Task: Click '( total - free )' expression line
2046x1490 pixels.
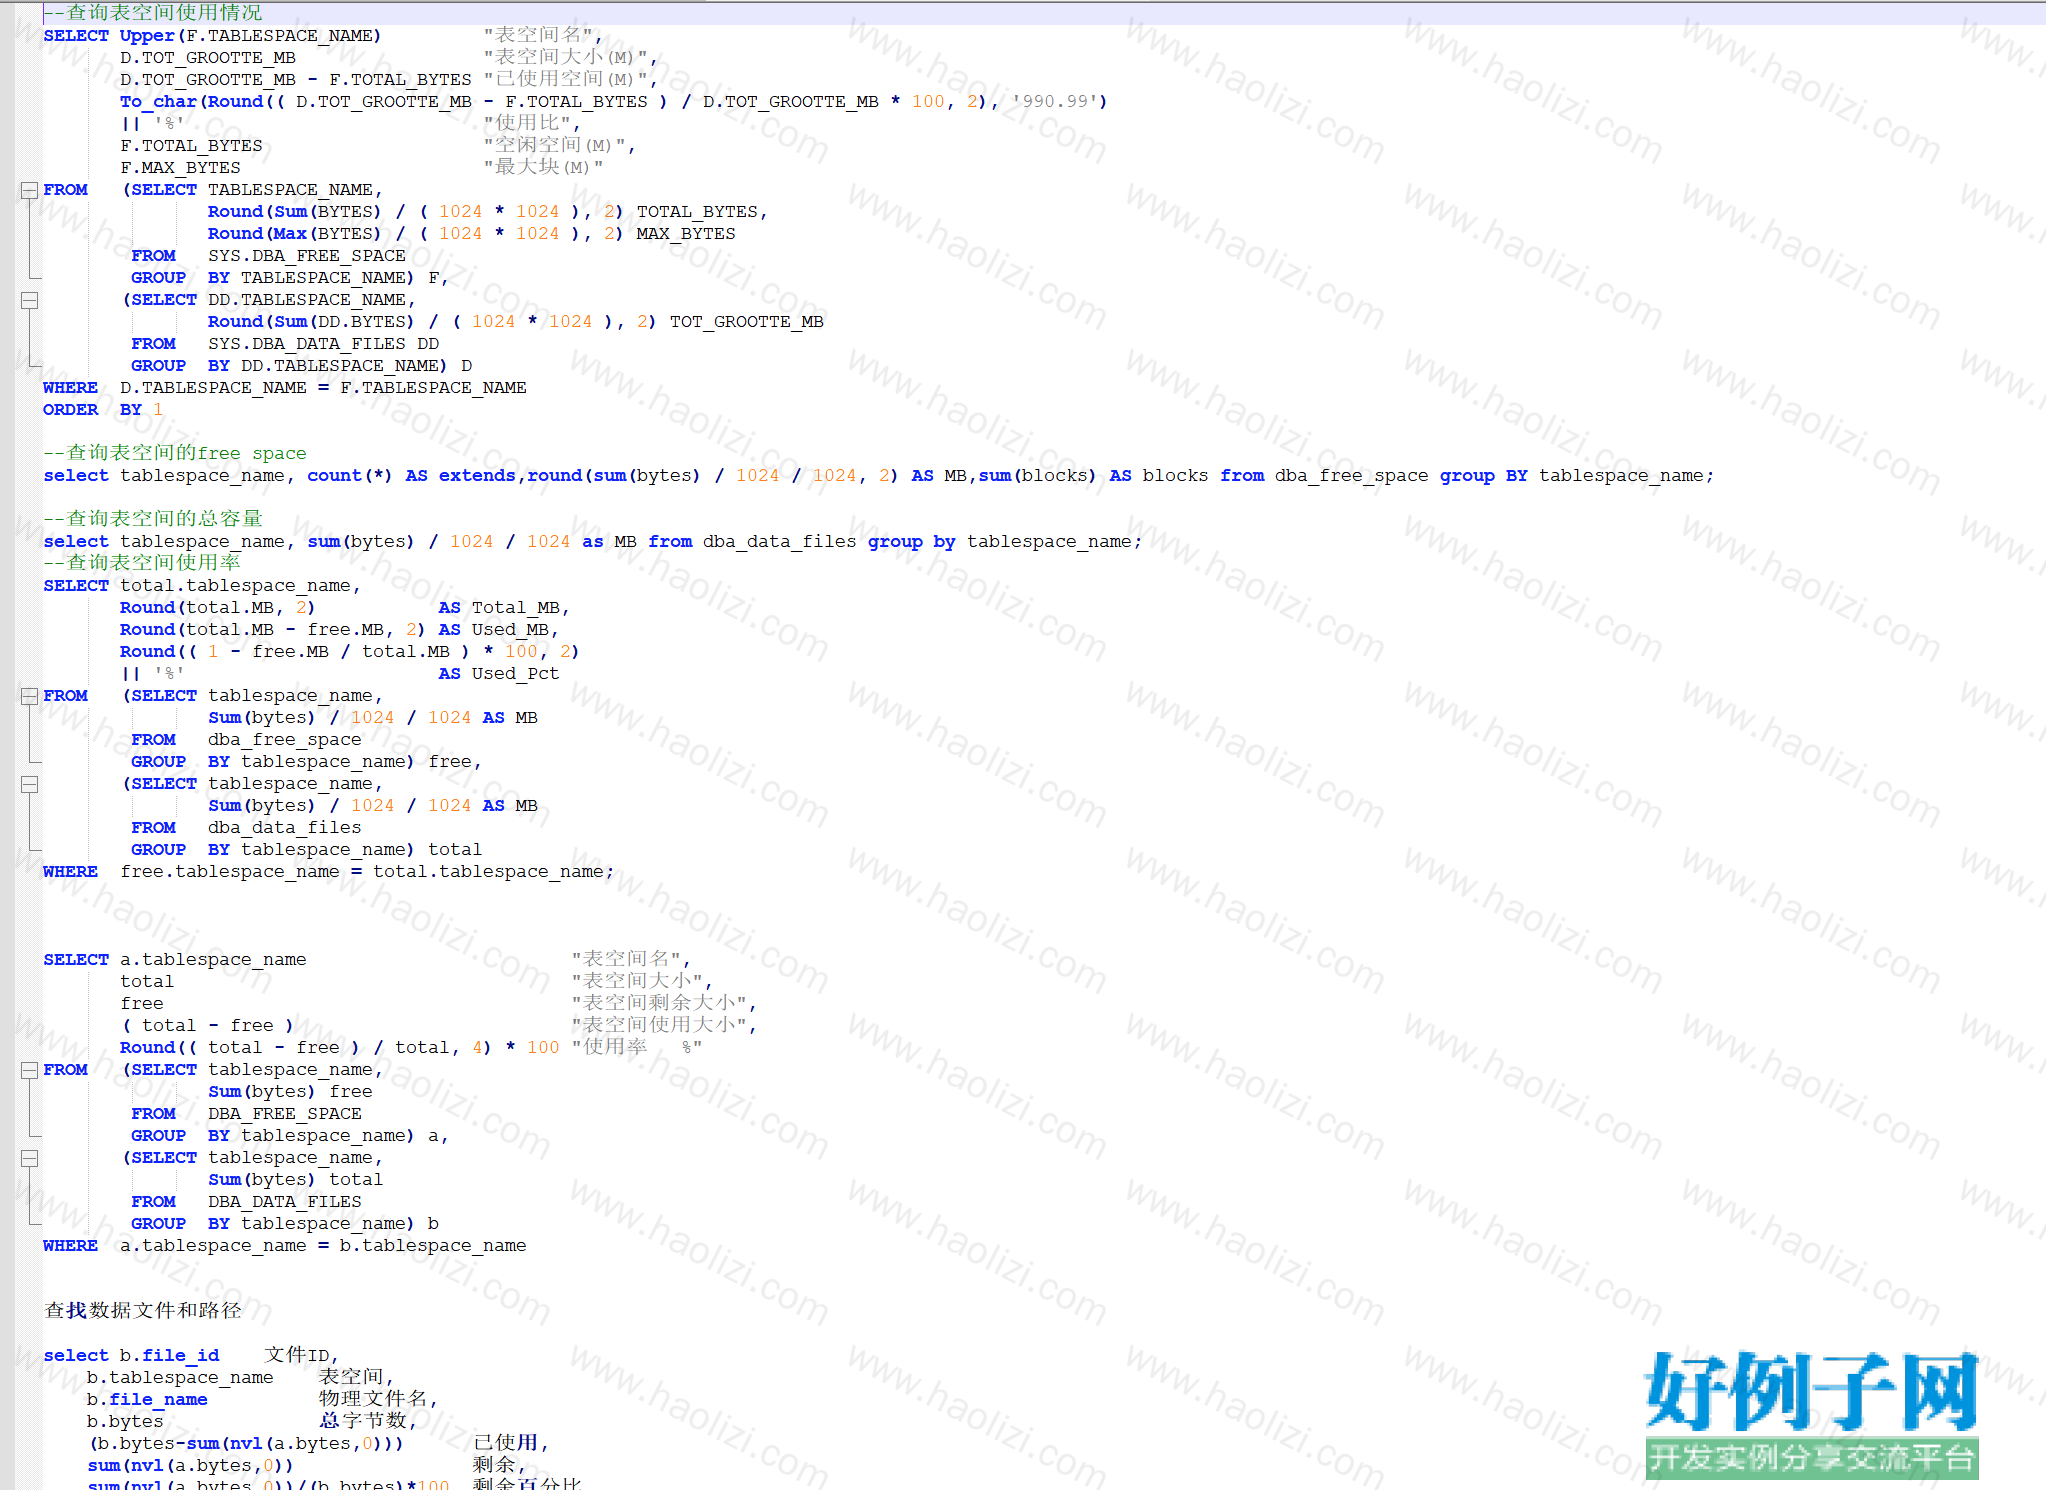Action: 208,1026
